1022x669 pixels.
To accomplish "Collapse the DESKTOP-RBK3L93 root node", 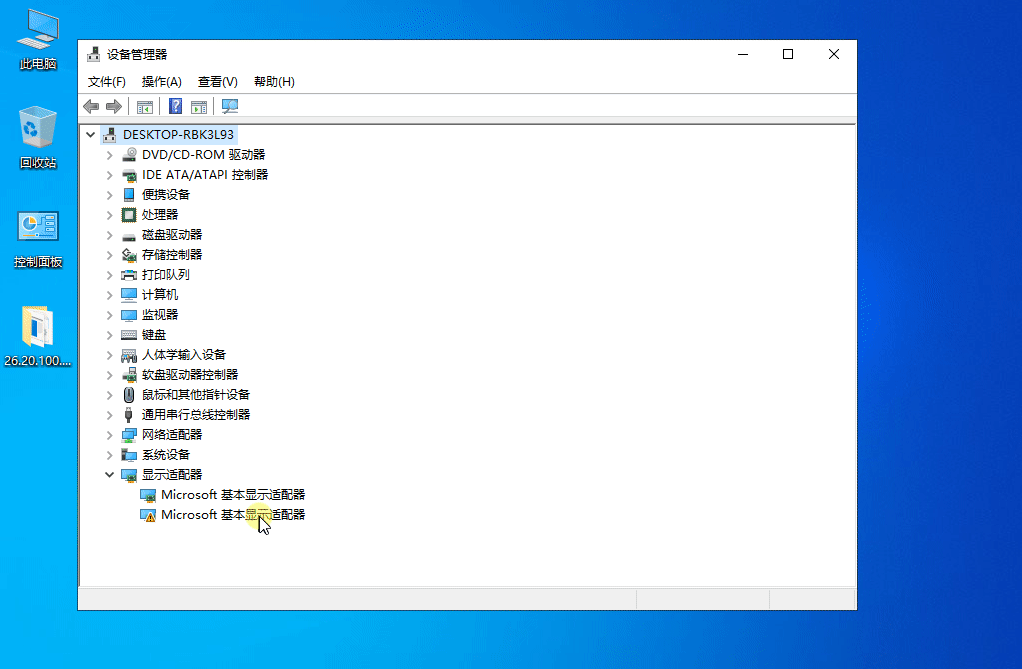I will click(x=91, y=135).
